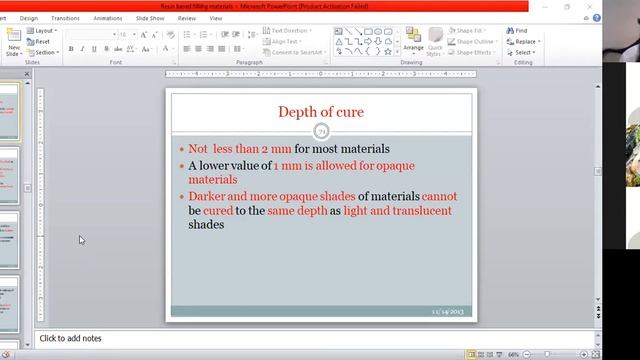640x360 pixels.
Task: Center the paragraph text
Action: click(198, 49)
